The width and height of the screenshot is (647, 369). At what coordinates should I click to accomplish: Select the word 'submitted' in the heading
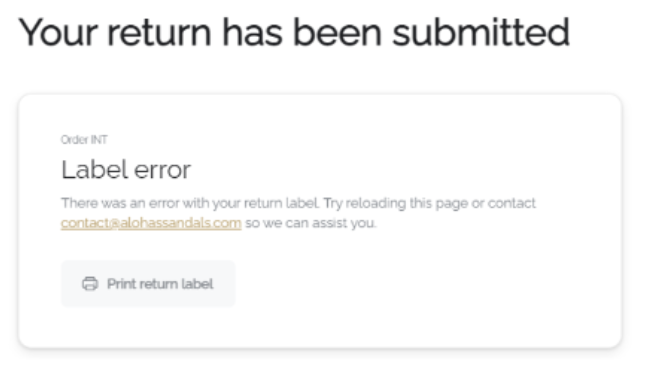pyautogui.click(x=481, y=33)
